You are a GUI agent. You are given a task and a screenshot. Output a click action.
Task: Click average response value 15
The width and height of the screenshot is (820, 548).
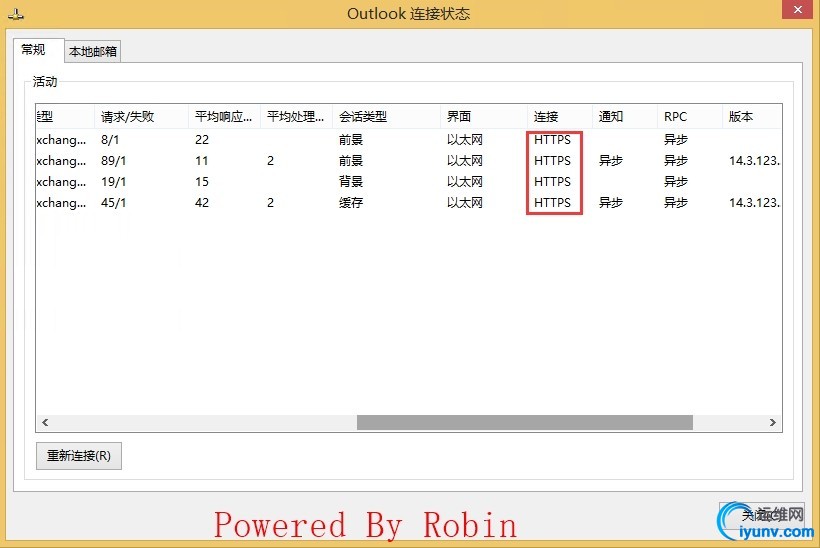(202, 181)
